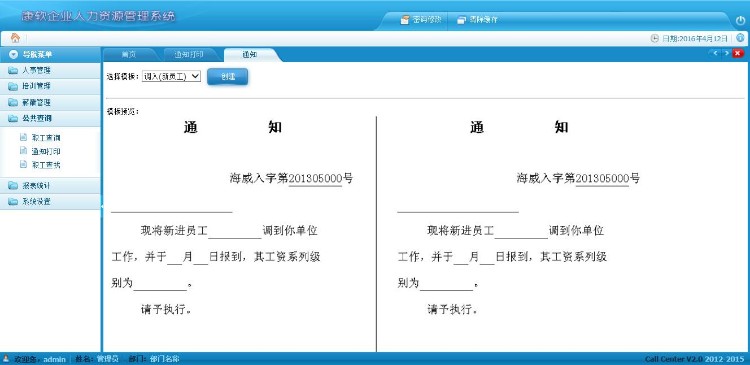The image size is (750, 365).
Task: Click the document icon beside 职工查询
Action: tap(23, 137)
